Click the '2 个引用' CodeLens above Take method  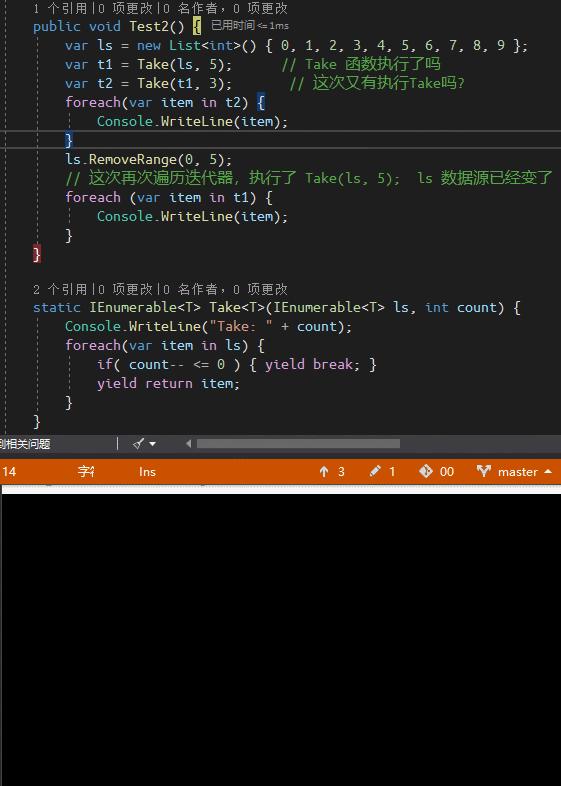point(60,289)
